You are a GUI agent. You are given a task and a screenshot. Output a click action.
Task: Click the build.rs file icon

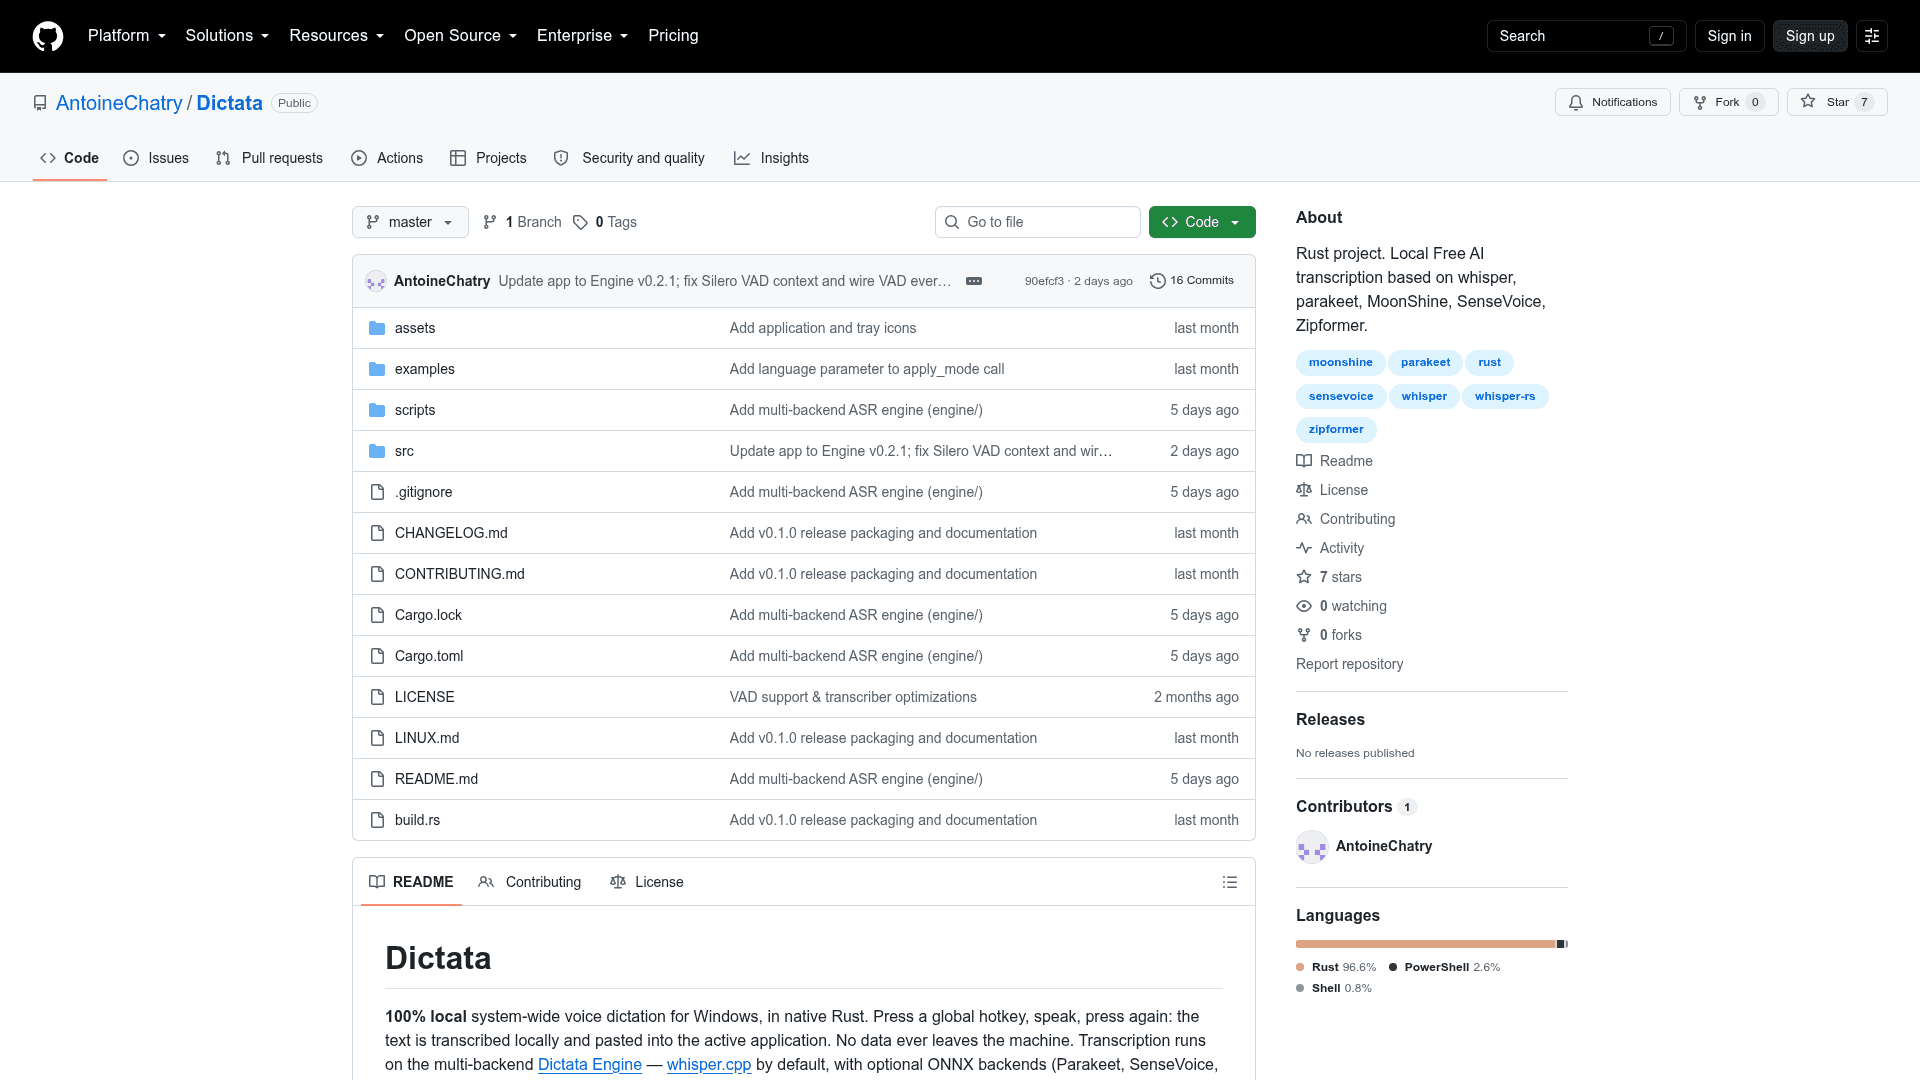(x=377, y=820)
